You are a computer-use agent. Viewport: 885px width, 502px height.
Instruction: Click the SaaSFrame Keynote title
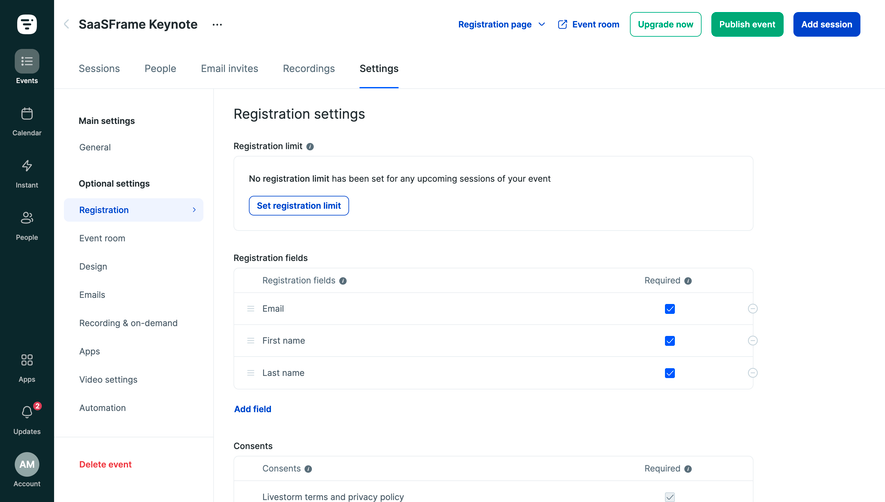coord(138,24)
